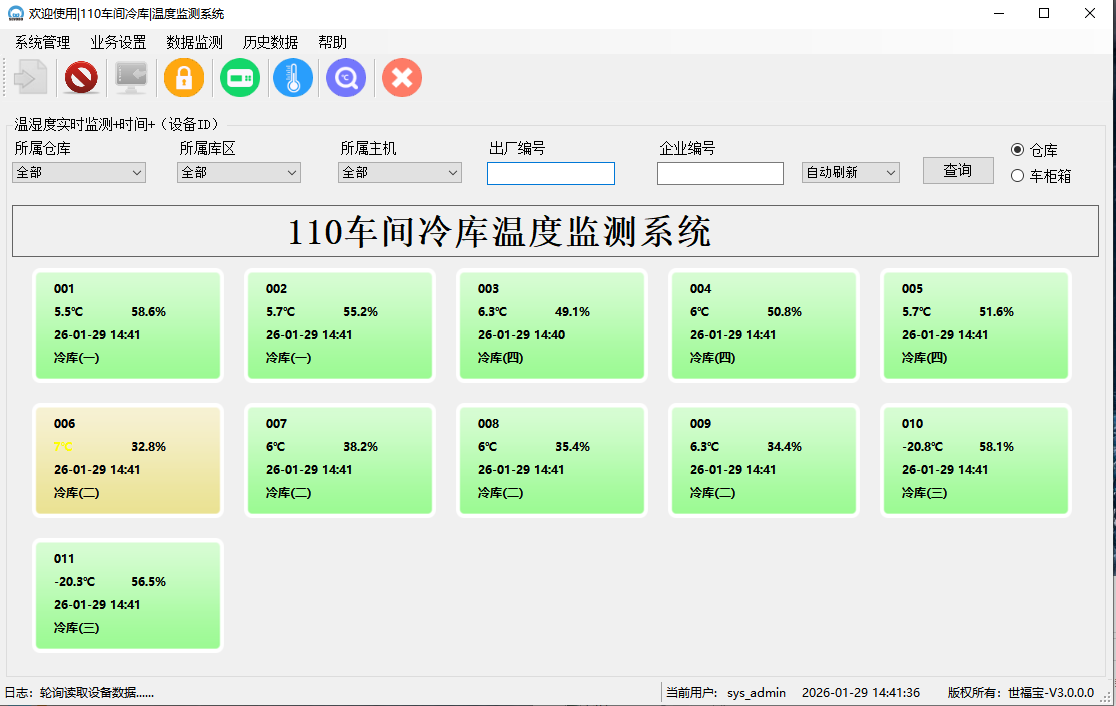The height and width of the screenshot is (706, 1116).
Task: Click the orange padlock toolbar icon
Action: (184, 78)
